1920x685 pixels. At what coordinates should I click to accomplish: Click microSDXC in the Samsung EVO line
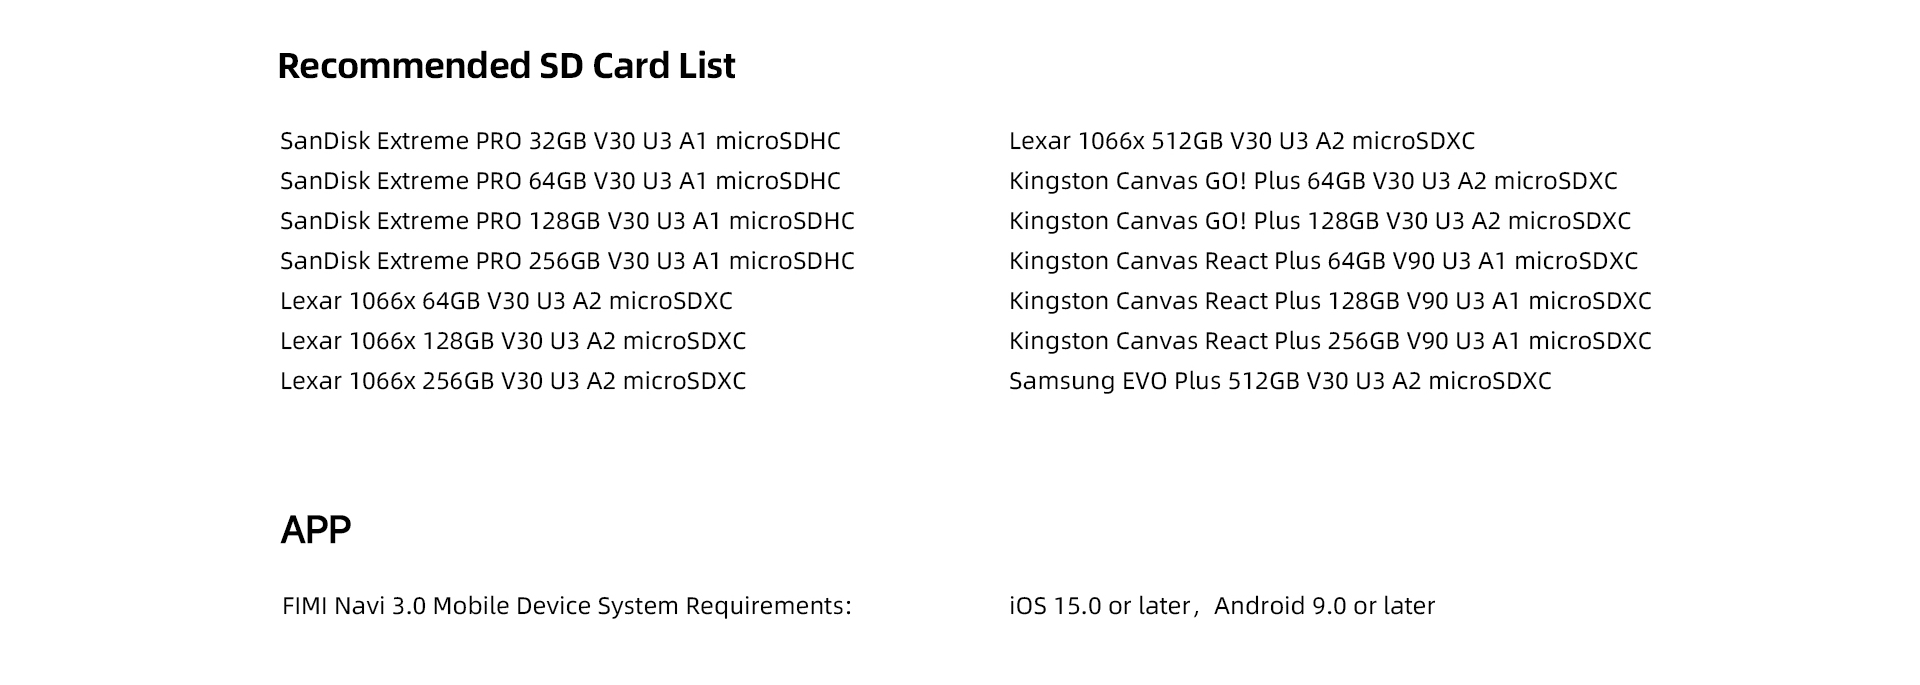pyautogui.click(x=1490, y=381)
